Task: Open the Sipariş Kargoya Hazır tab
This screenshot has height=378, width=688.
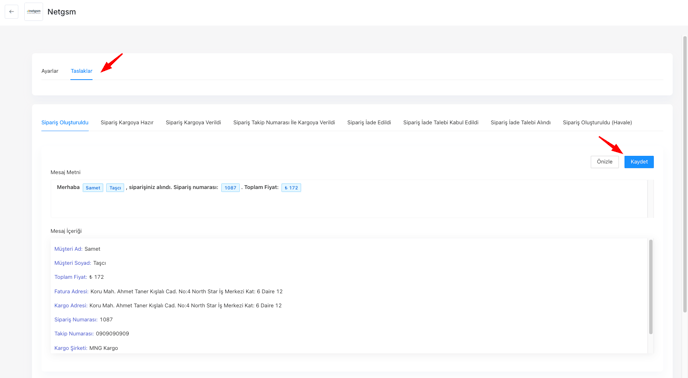Action: 127,122
